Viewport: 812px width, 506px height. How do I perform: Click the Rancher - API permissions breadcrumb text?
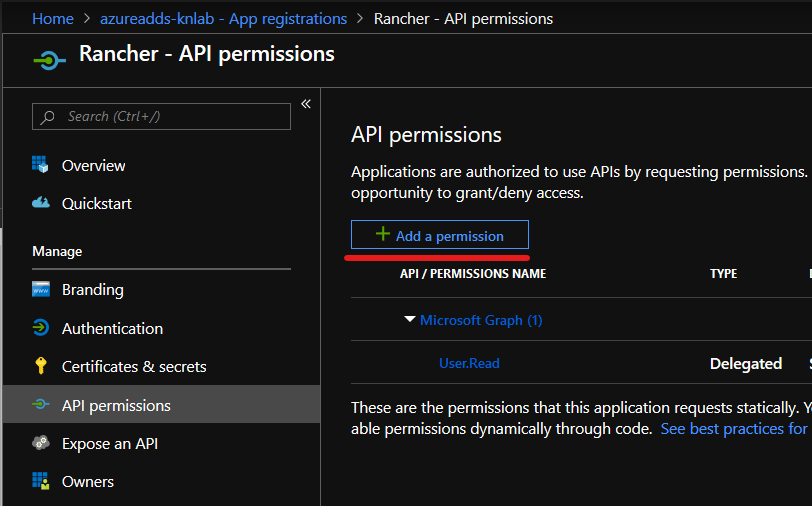463,19
